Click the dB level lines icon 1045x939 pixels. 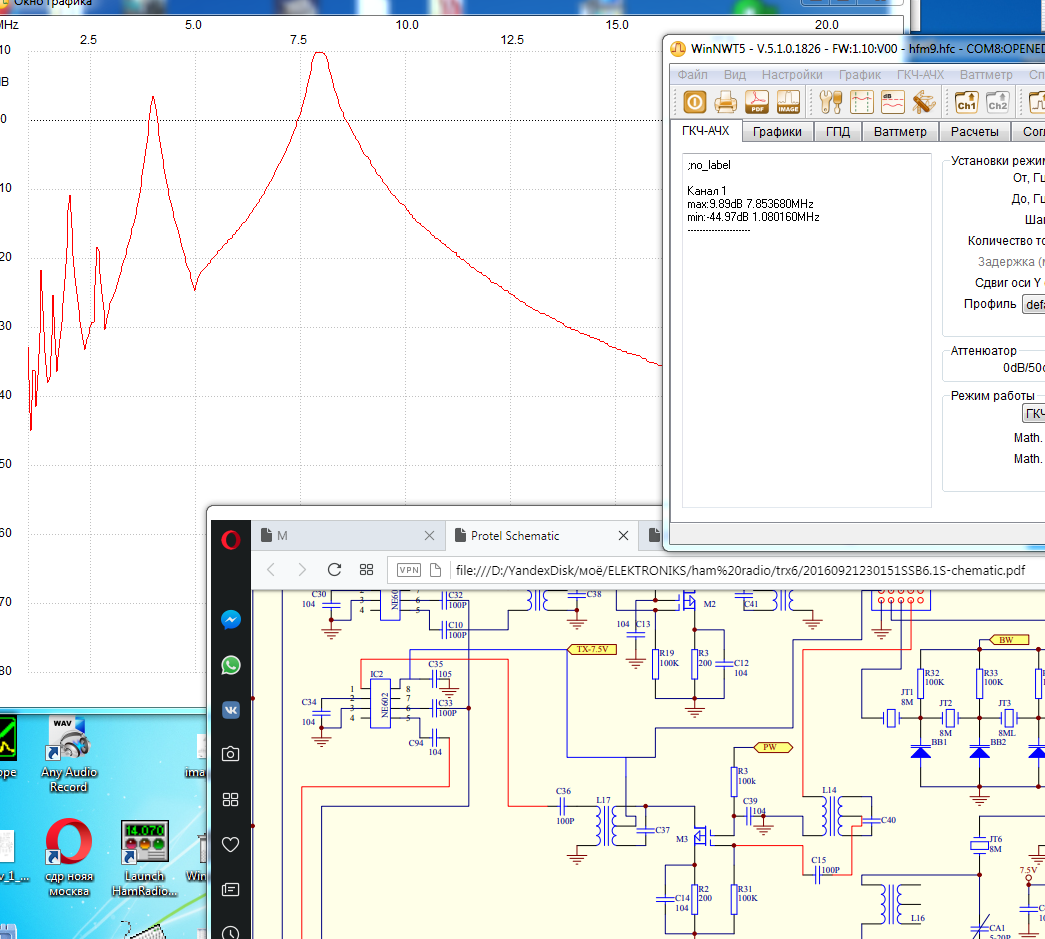(893, 103)
